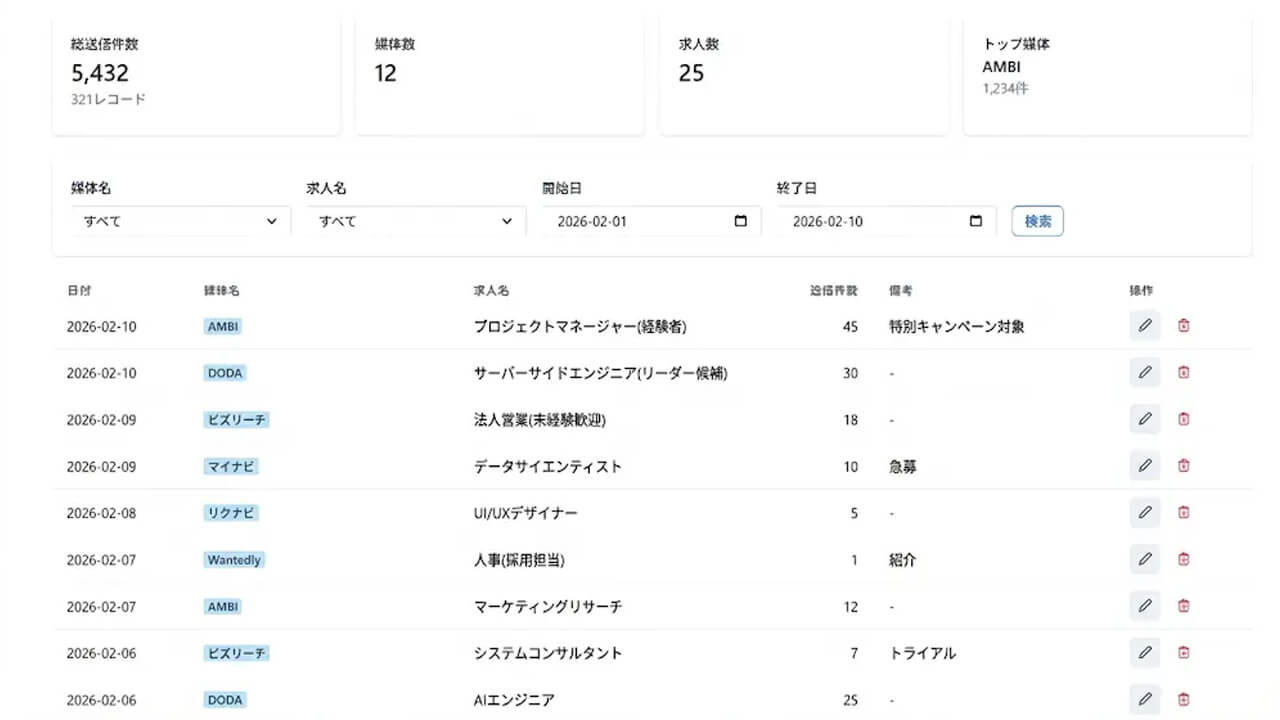Delete the サーバーサイドエンジニア(リーダー候補) entry
The width and height of the screenshot is (1280, 720).
point(1183,372)
